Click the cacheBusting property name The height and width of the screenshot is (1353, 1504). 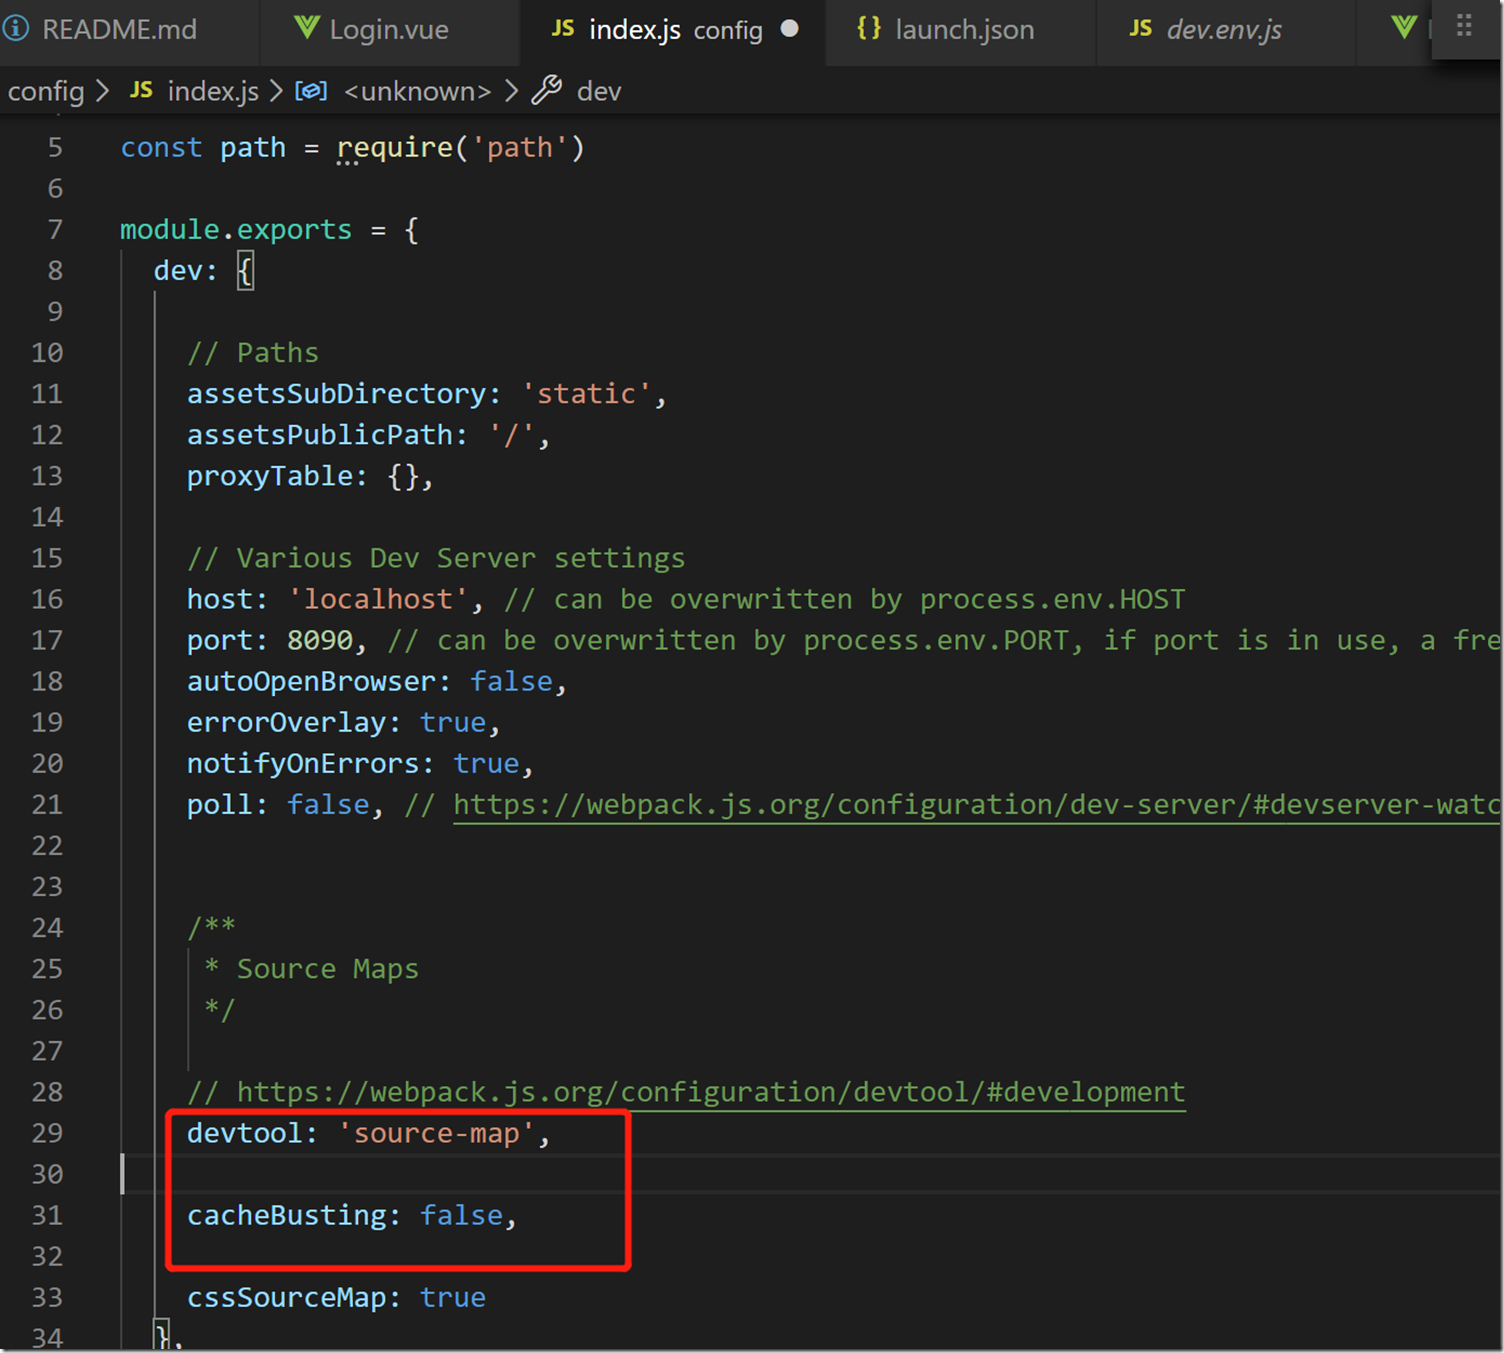[x=286, y=1215]
